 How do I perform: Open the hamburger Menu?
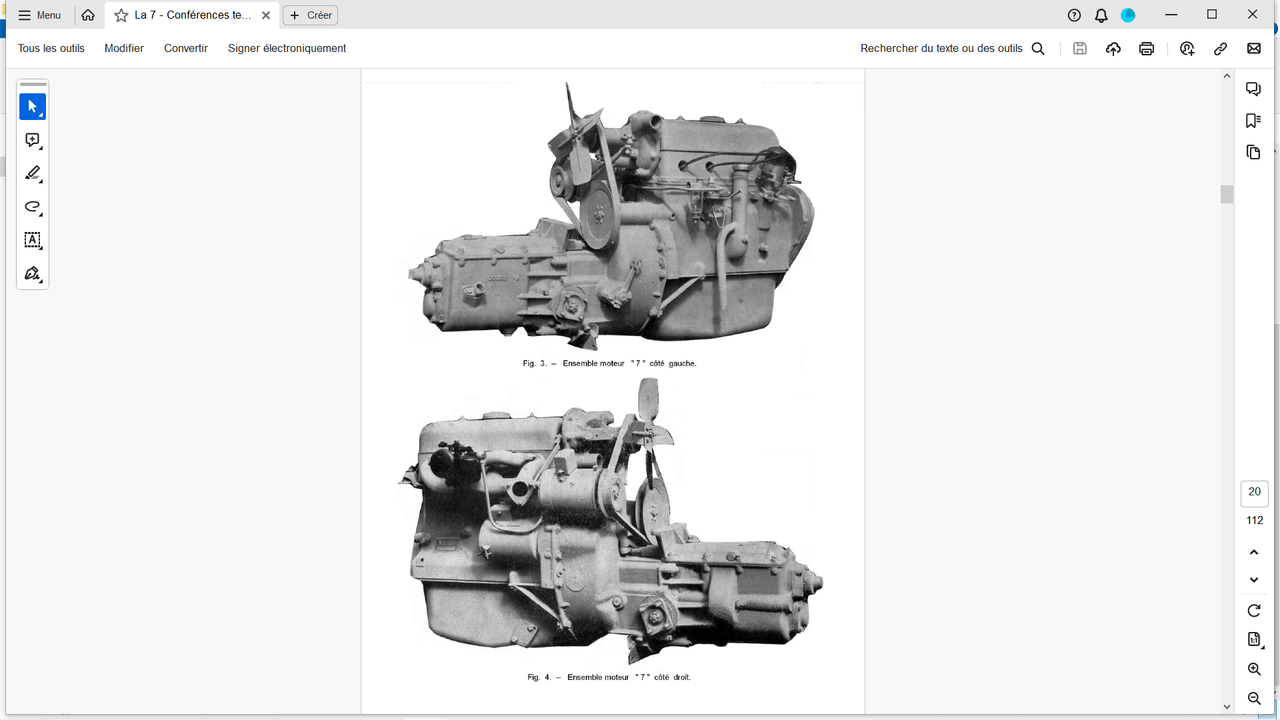point(40,15)
